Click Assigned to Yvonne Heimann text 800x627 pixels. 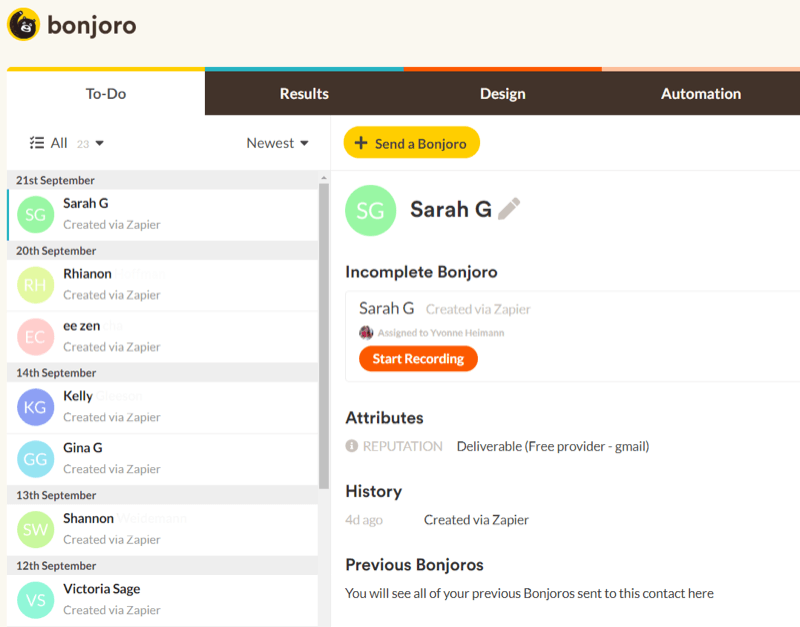(x=441, y=333)
